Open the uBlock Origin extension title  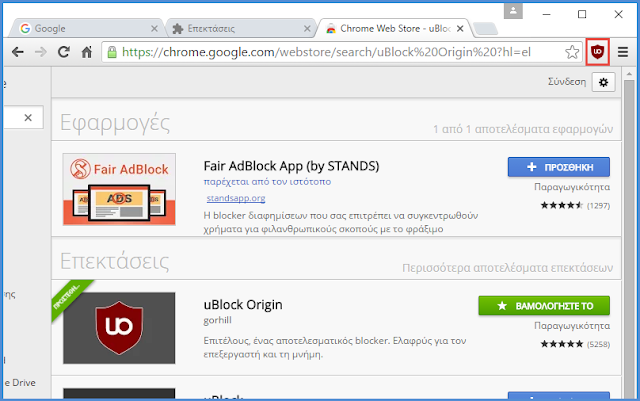[243, 305]
